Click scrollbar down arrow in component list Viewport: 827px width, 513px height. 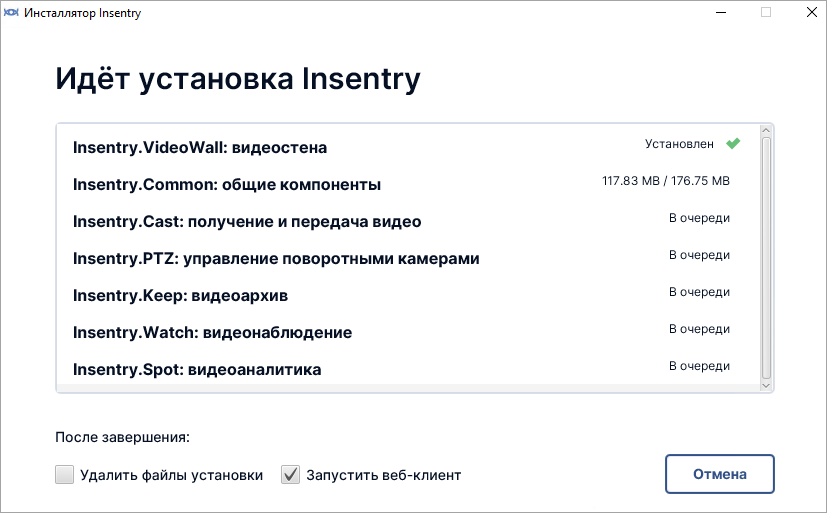(766, 386)
